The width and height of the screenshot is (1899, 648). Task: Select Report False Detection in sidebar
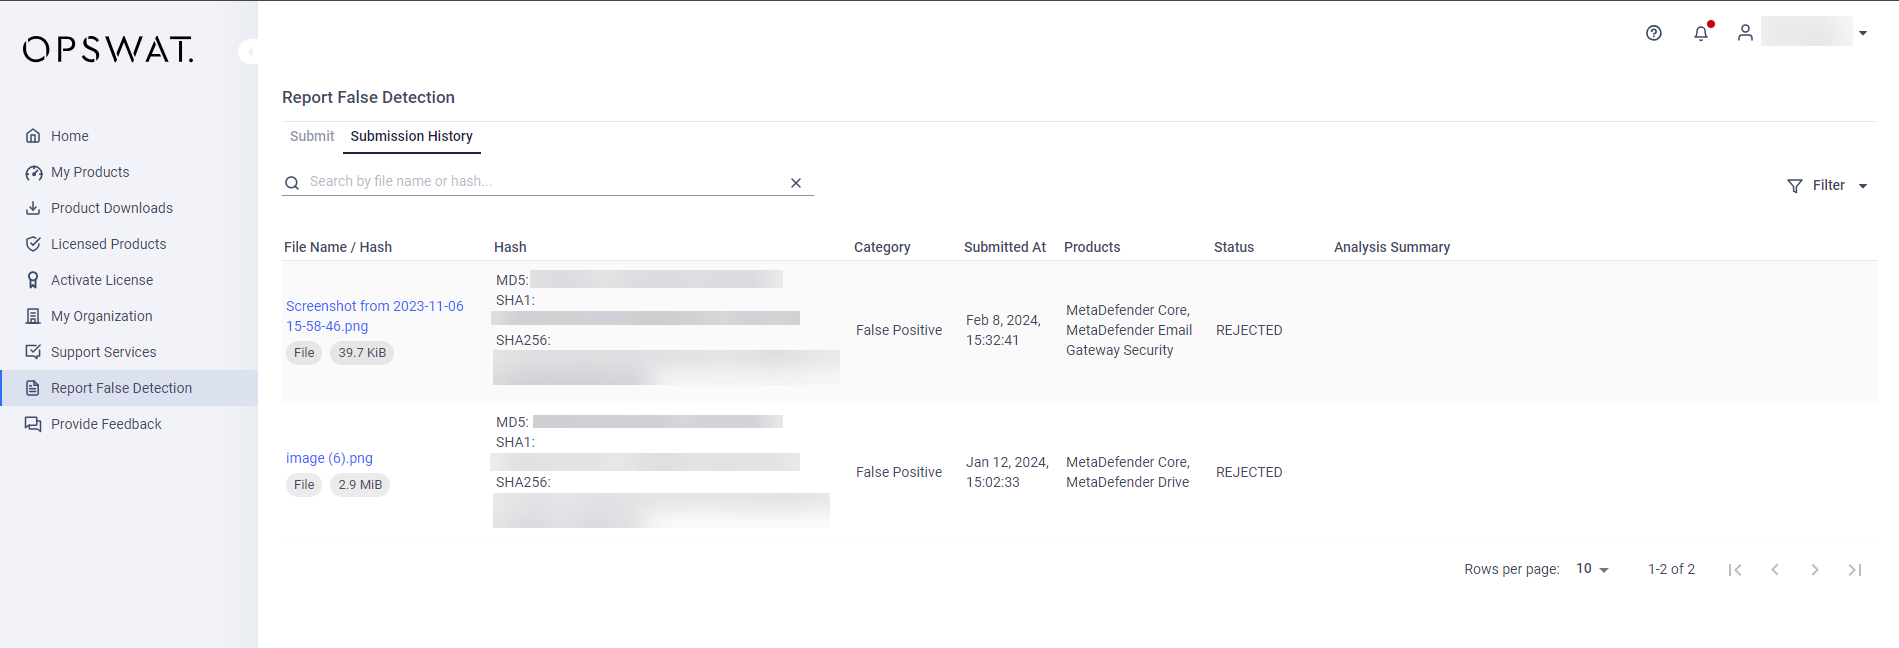(x=129, y=388)
